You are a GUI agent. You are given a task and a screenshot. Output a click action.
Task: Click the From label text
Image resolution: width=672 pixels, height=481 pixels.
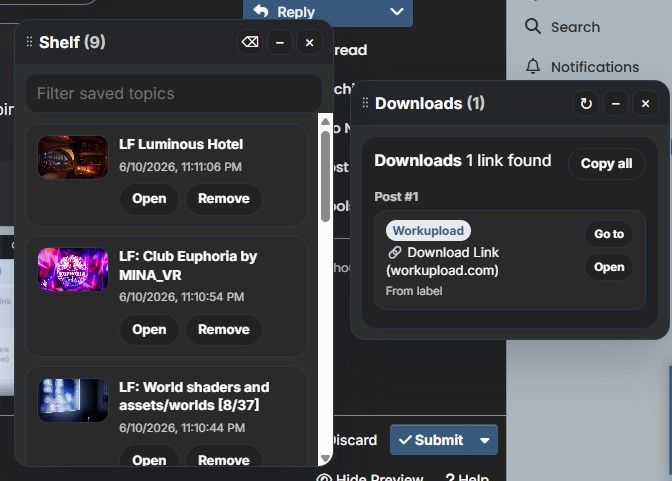tap(414, 291)
